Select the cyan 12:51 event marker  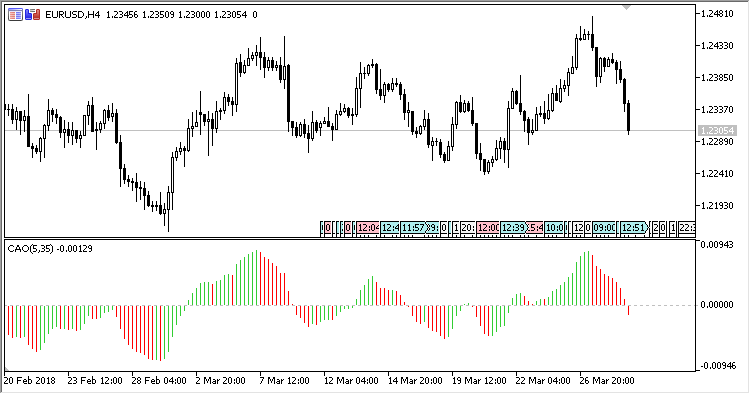633,228
